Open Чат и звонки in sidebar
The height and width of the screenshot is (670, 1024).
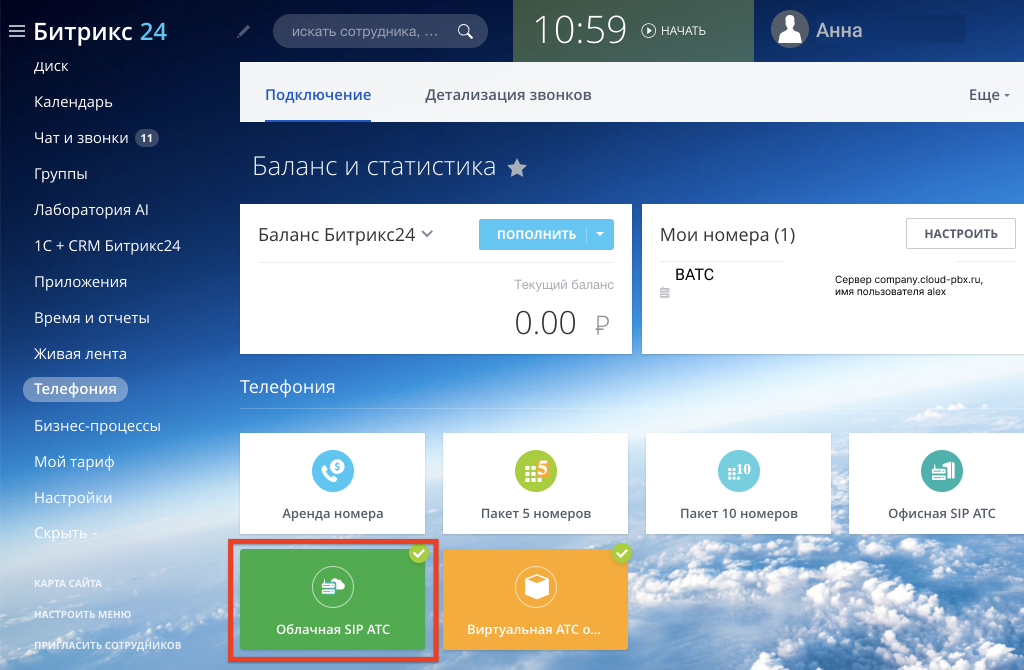[x=81, y=138]
